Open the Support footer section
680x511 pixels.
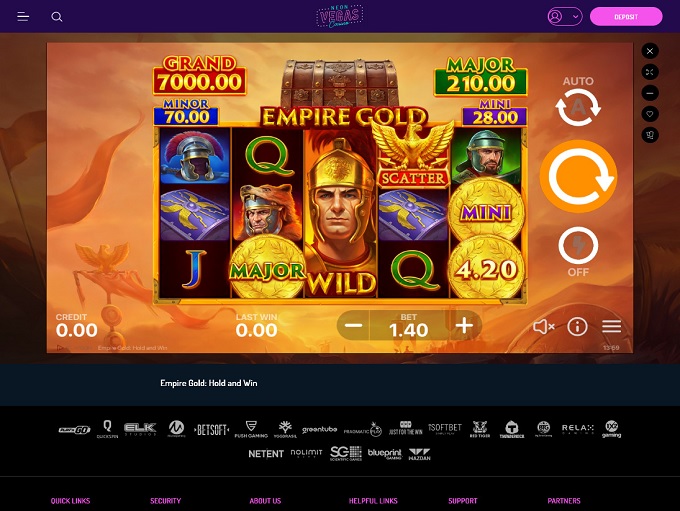click(x=463, y=501)
